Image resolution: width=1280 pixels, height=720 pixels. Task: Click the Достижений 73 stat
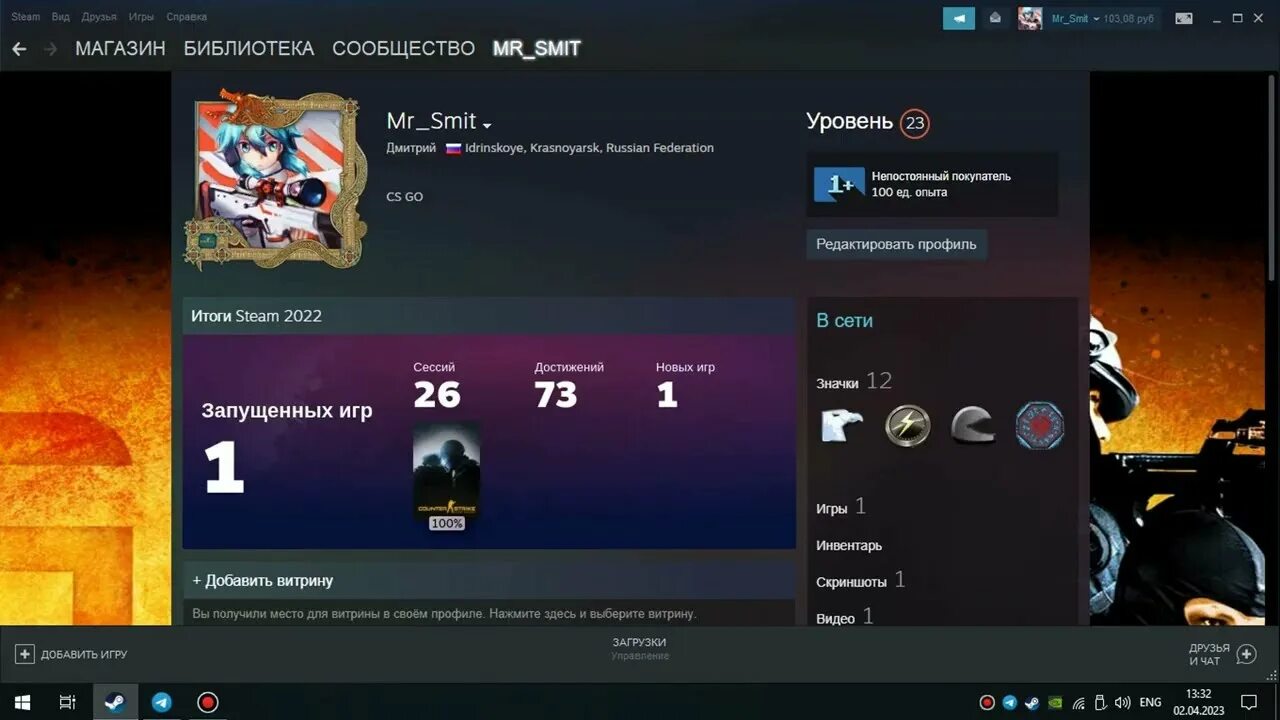pyautogui.click(x=569, y=385)
